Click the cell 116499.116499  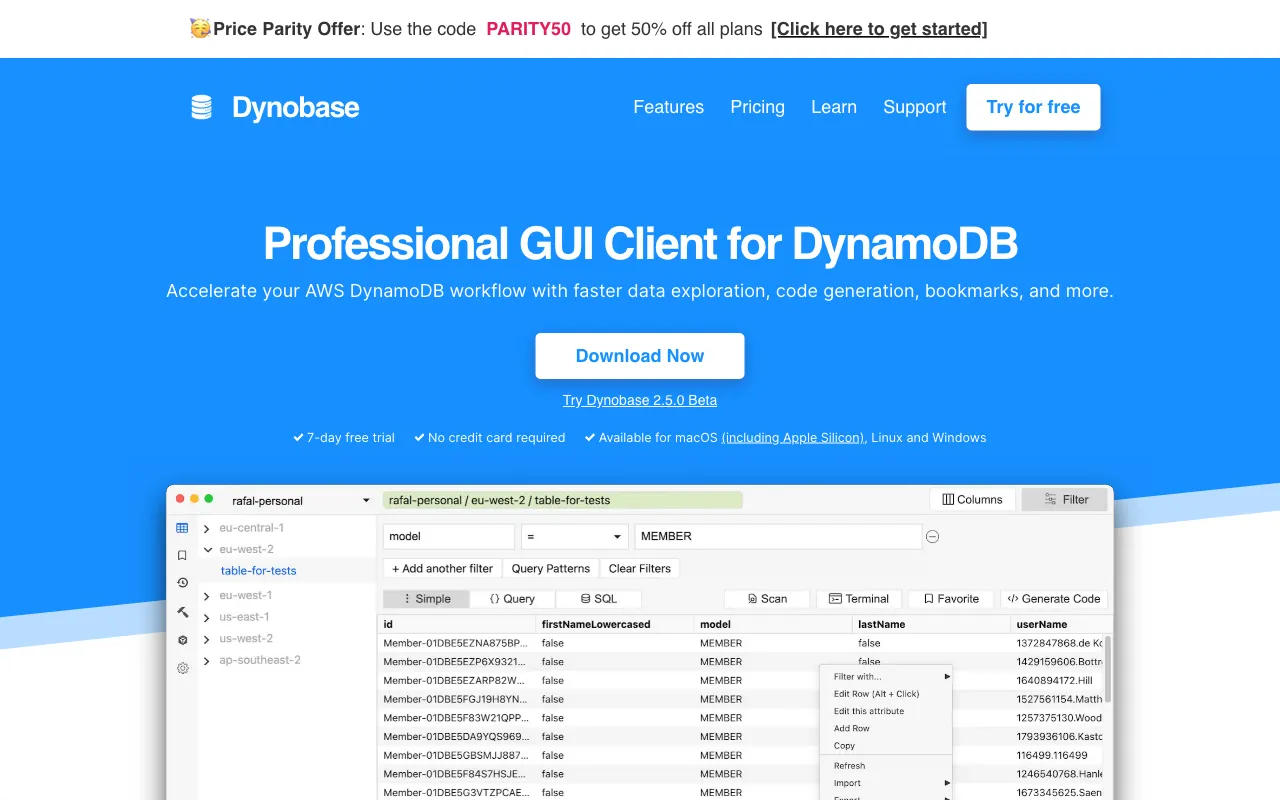pyautogui.click(x=1051, y=755)
